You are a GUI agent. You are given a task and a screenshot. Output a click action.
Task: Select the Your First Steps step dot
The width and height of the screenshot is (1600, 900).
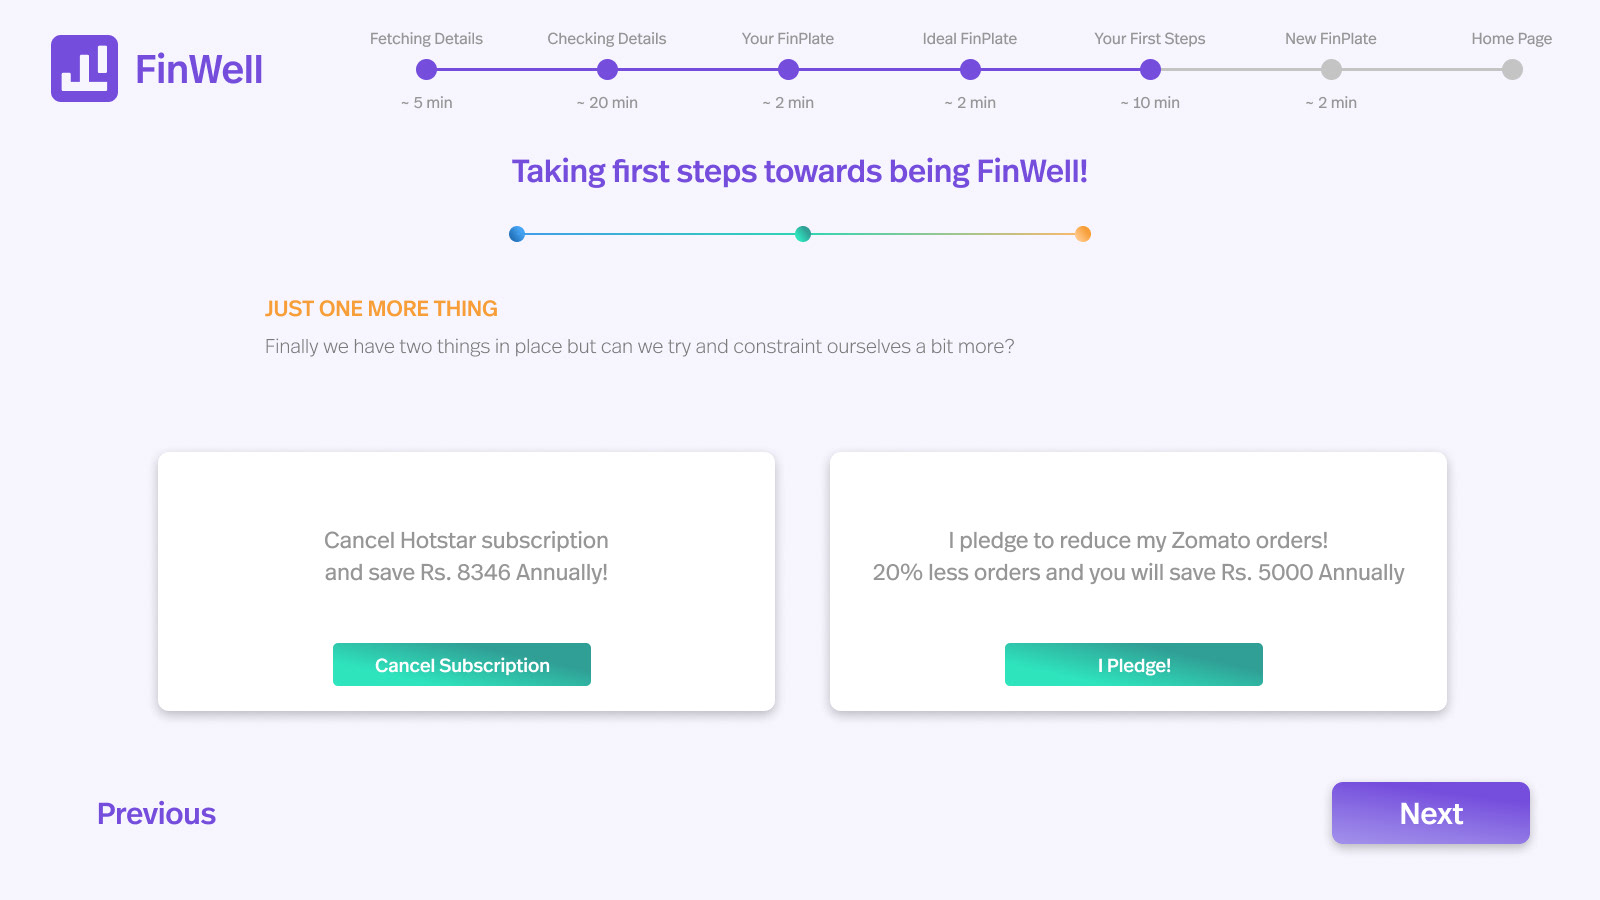pos(1150,70)
